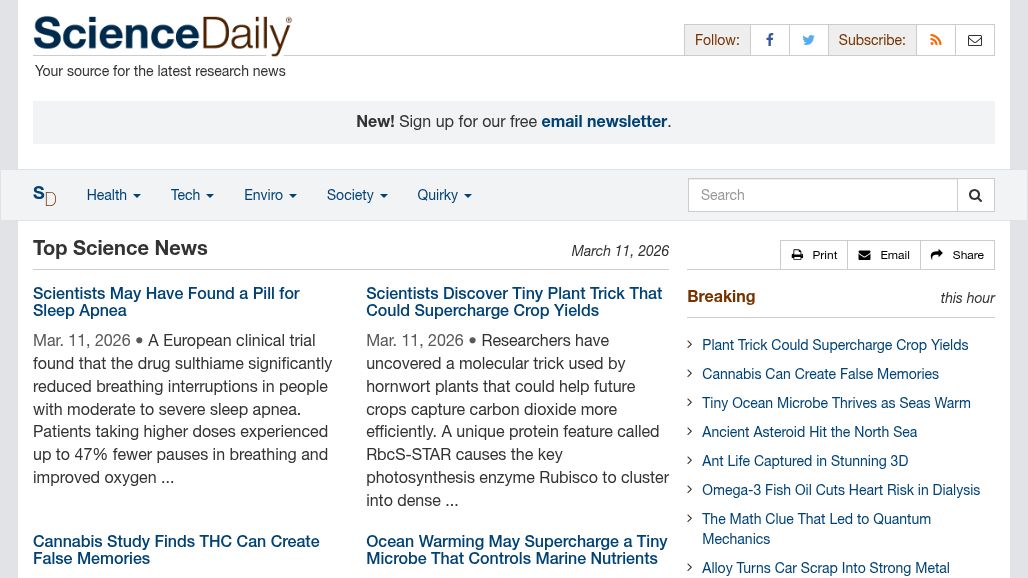
Task: Open 'Ancient Asteroid Hit the North Sea' link
Action: [x=809, y=432]
